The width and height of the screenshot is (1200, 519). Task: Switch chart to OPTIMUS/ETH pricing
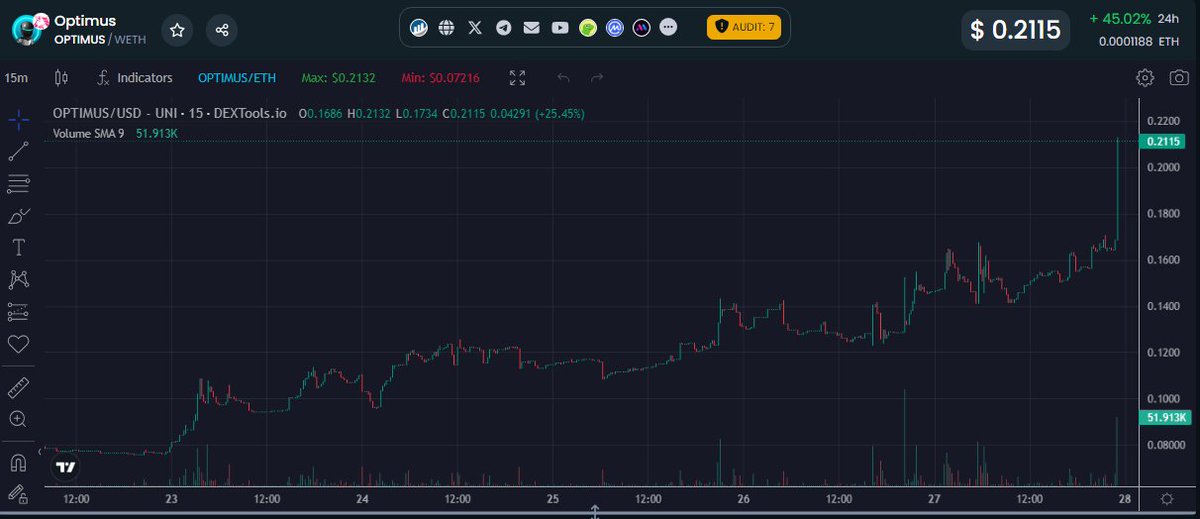pyautogui.click(x=237, y=77)
